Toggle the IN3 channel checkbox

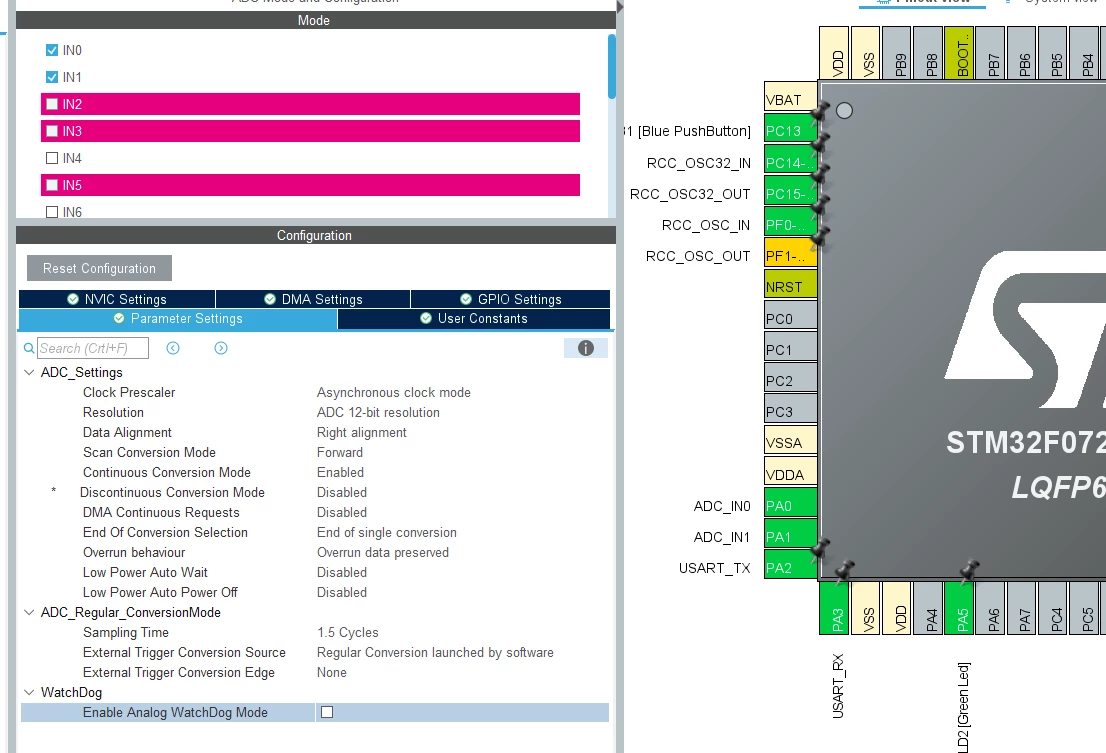[x=51, y=131]
